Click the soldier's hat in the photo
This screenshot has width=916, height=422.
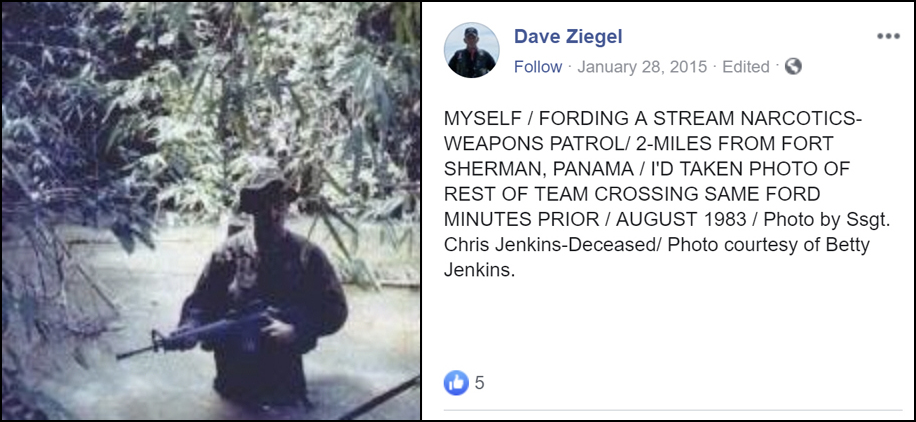(267, 186)
